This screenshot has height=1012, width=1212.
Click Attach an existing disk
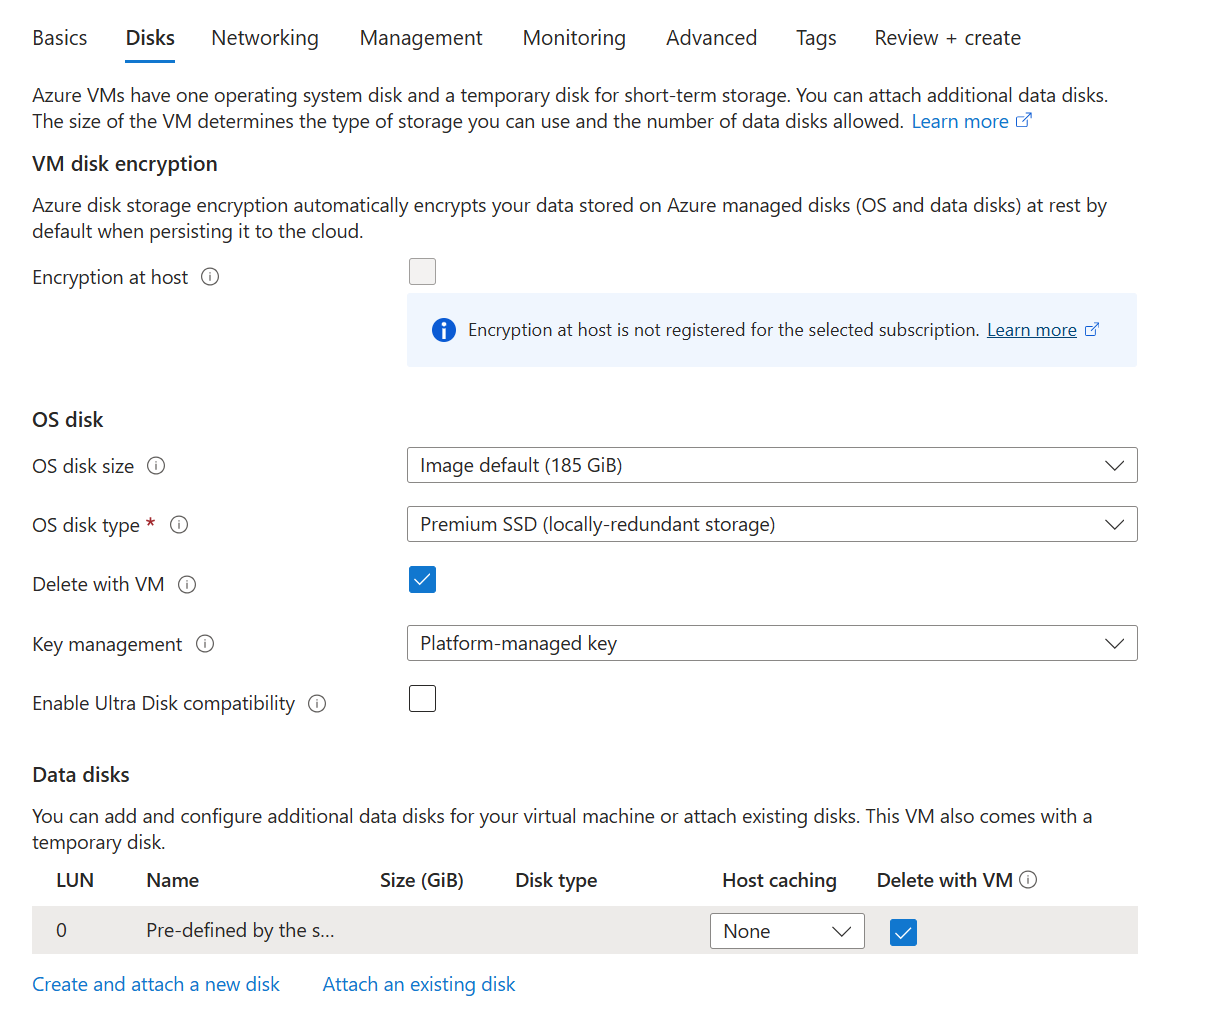click(x=418, y=984)
